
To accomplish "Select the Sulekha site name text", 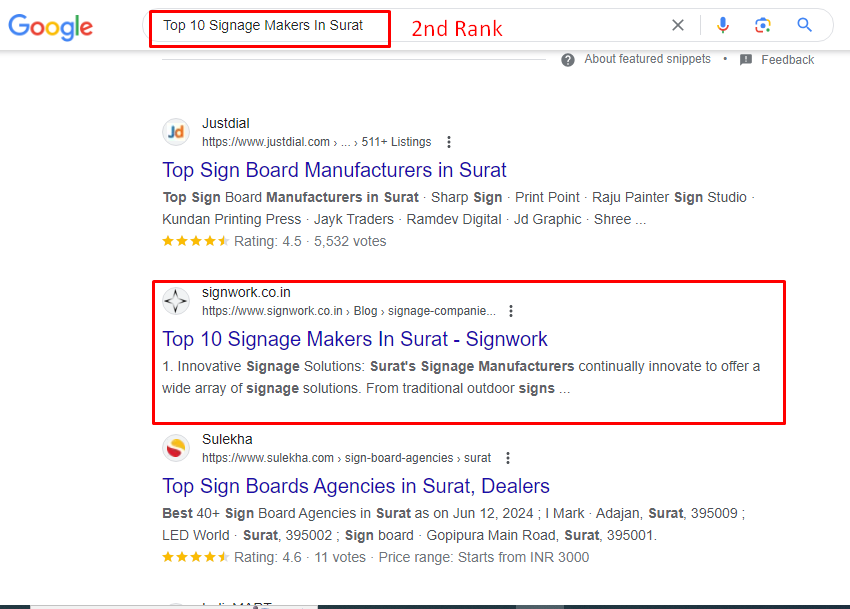I will [227, 439].
